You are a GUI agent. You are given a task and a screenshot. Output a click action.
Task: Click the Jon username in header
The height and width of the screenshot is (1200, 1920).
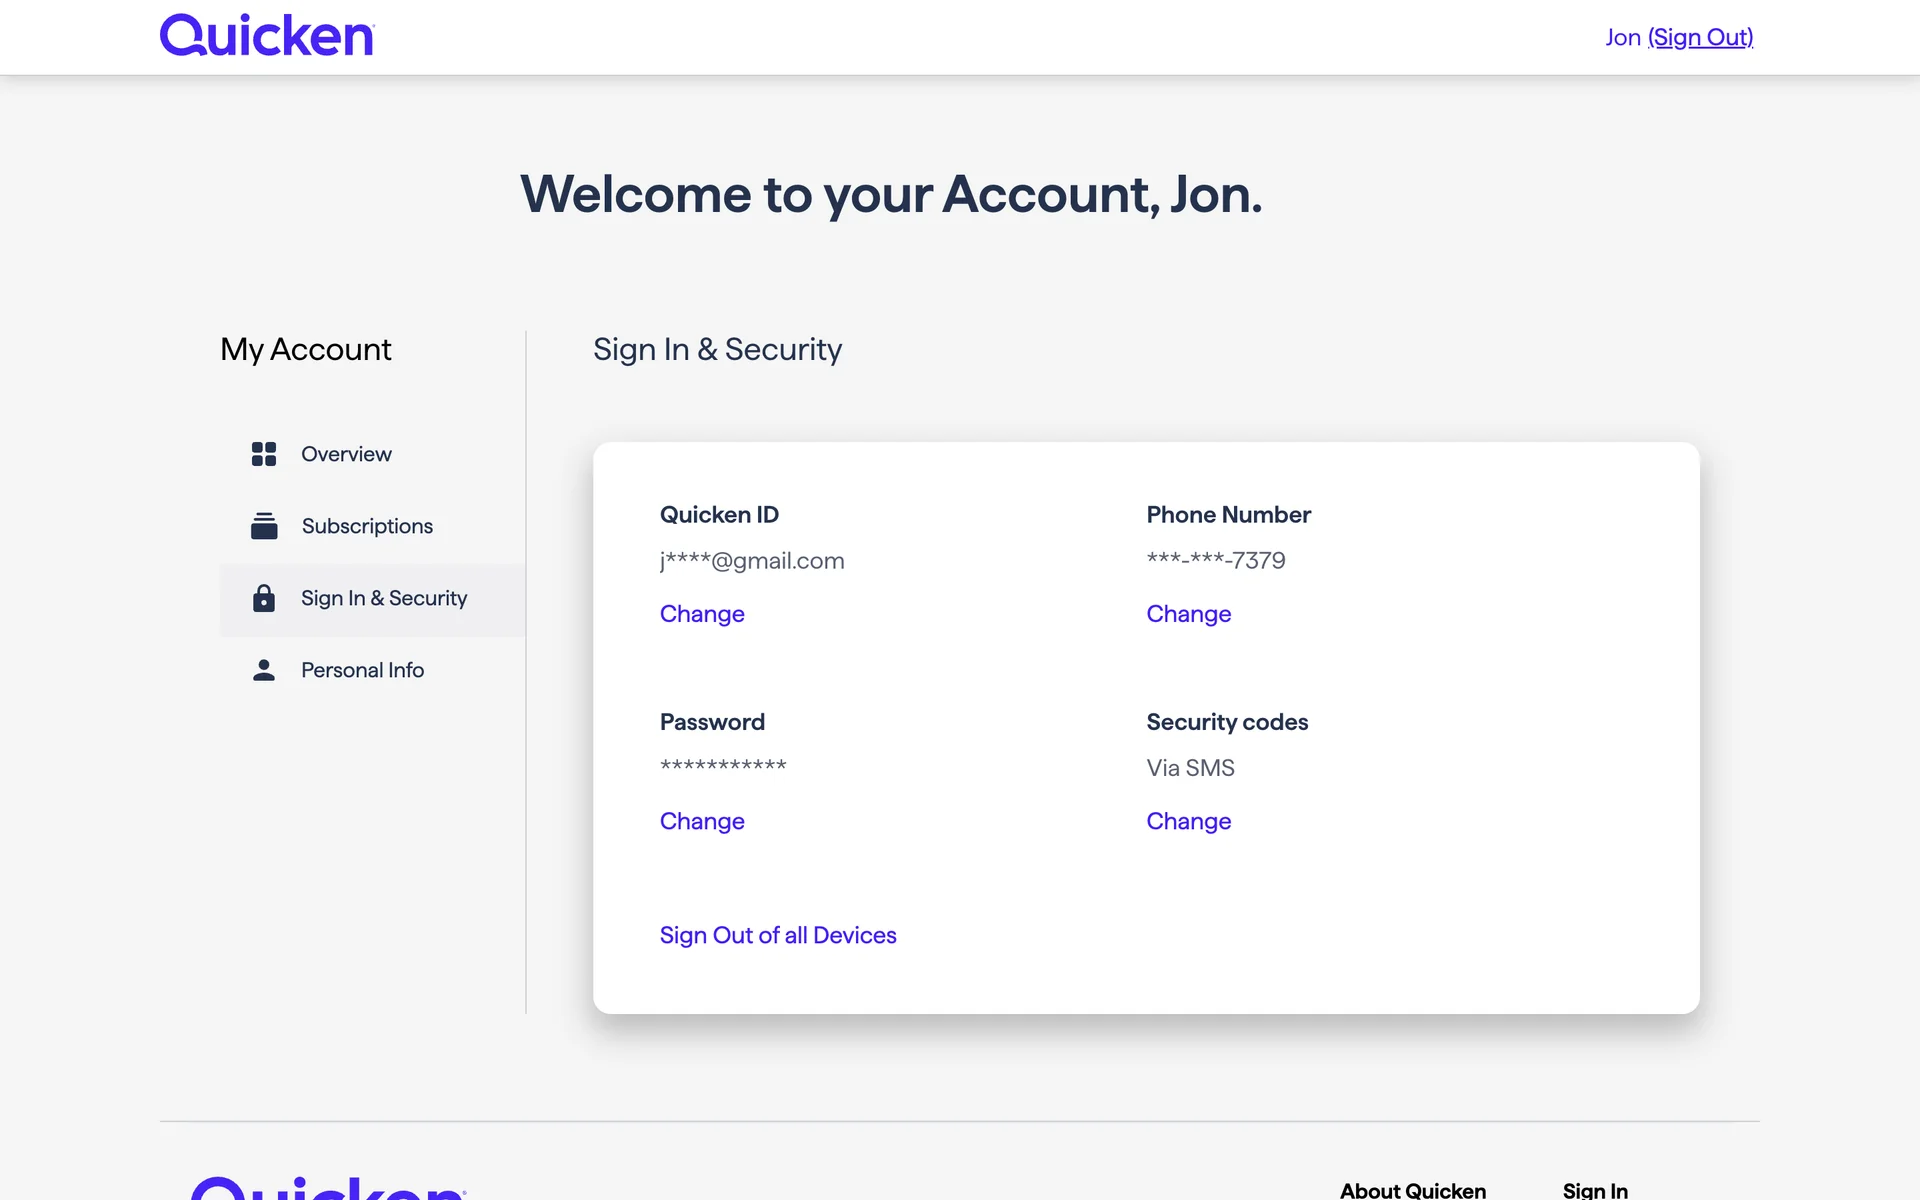coord(1622,37)
